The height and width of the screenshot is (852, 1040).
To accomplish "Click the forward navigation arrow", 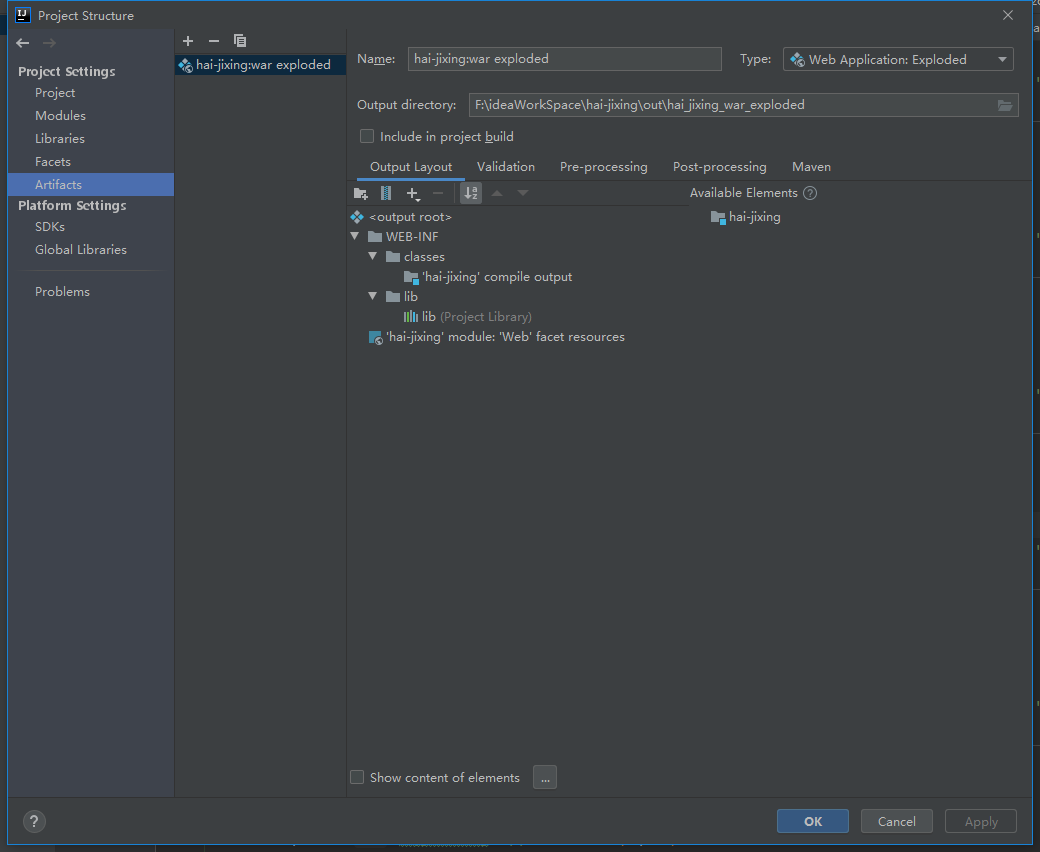I will (x=49, y=43).
